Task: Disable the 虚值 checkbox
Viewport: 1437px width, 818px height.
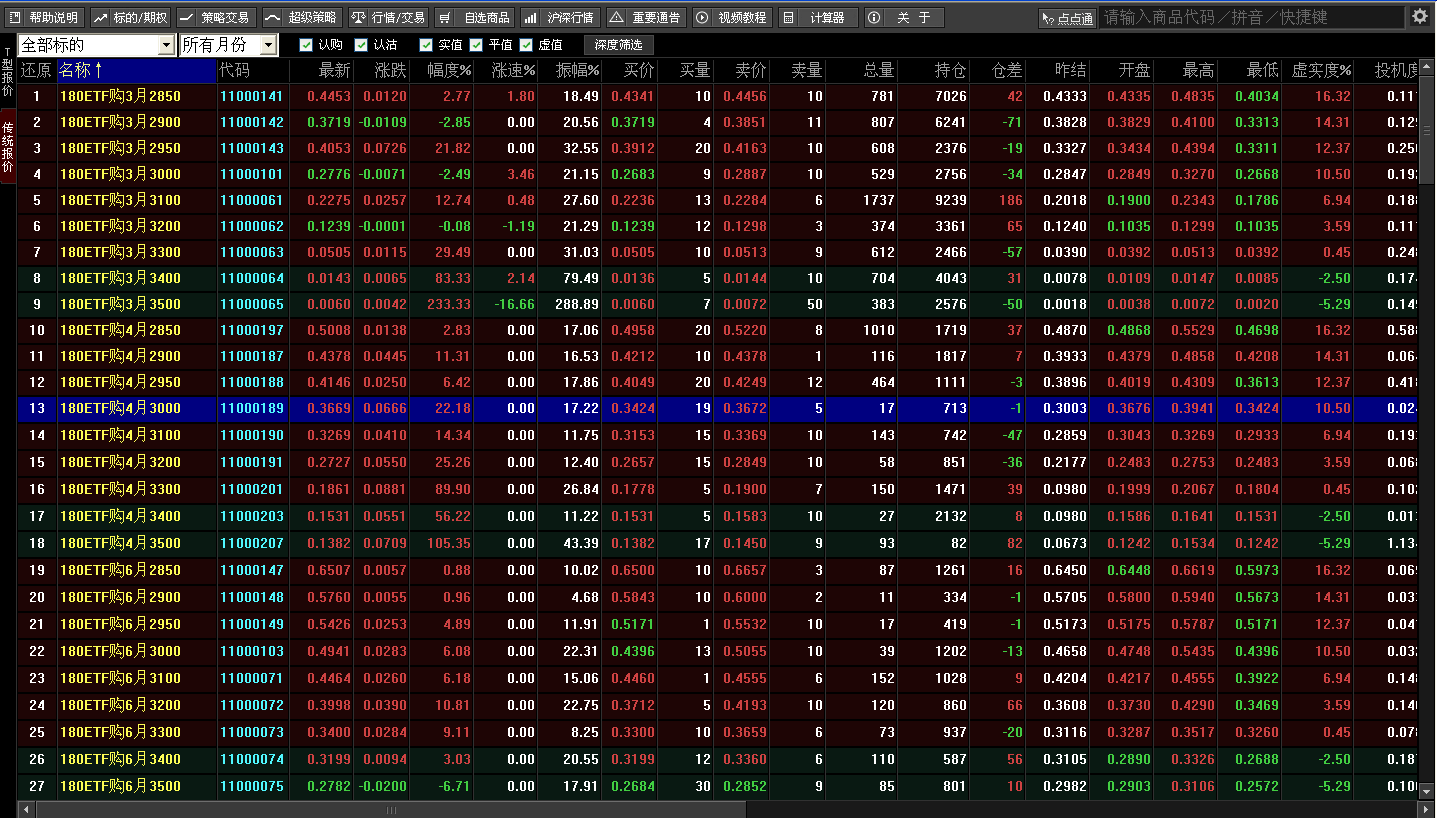Action: pos(526,45)
